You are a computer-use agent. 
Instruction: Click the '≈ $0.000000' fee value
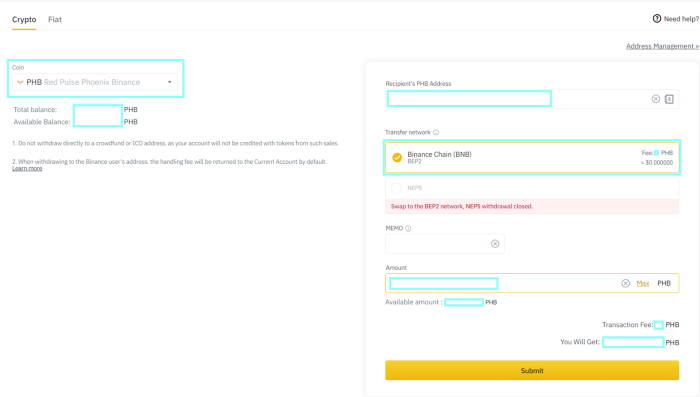[x=657, y=163]
